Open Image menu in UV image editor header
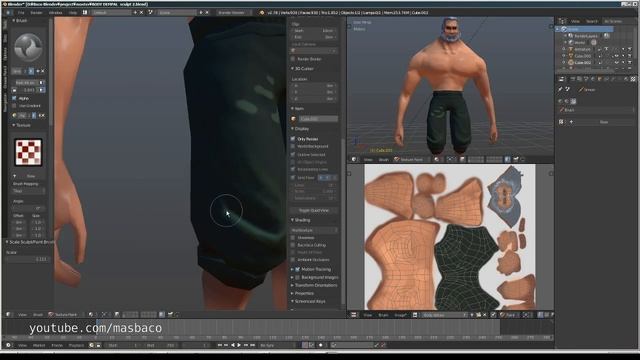 (x=400, y=315)
